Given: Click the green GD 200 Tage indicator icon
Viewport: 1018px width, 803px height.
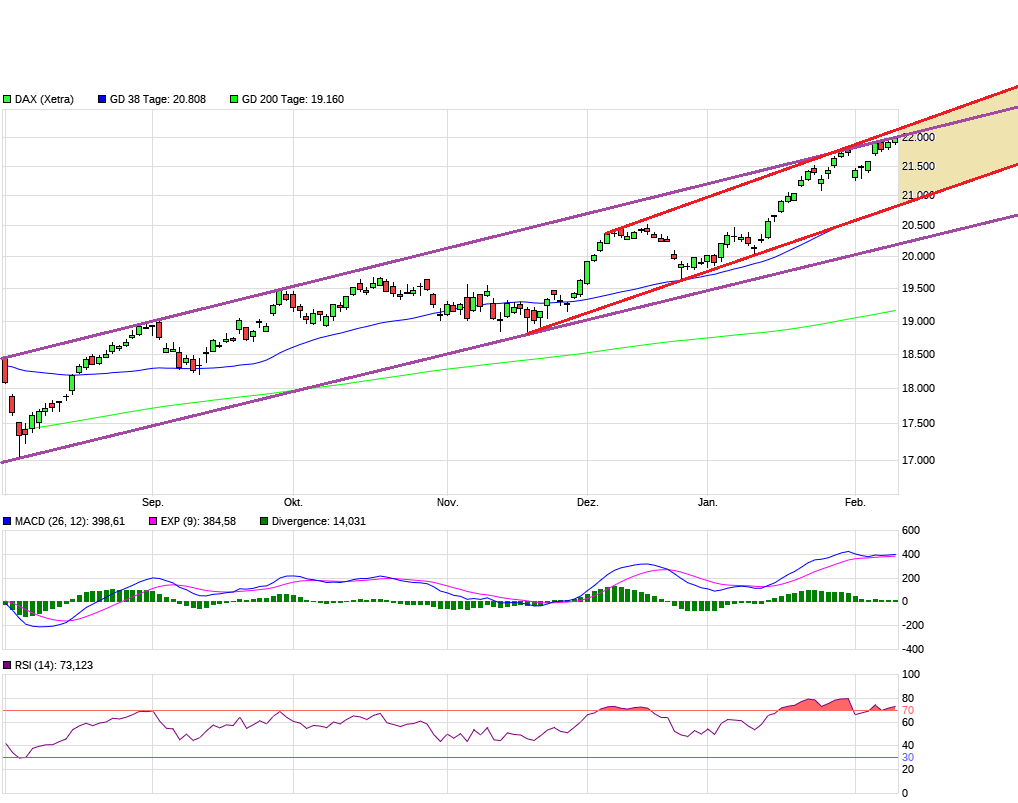Looking at the screenshot, I should [232, 99].
